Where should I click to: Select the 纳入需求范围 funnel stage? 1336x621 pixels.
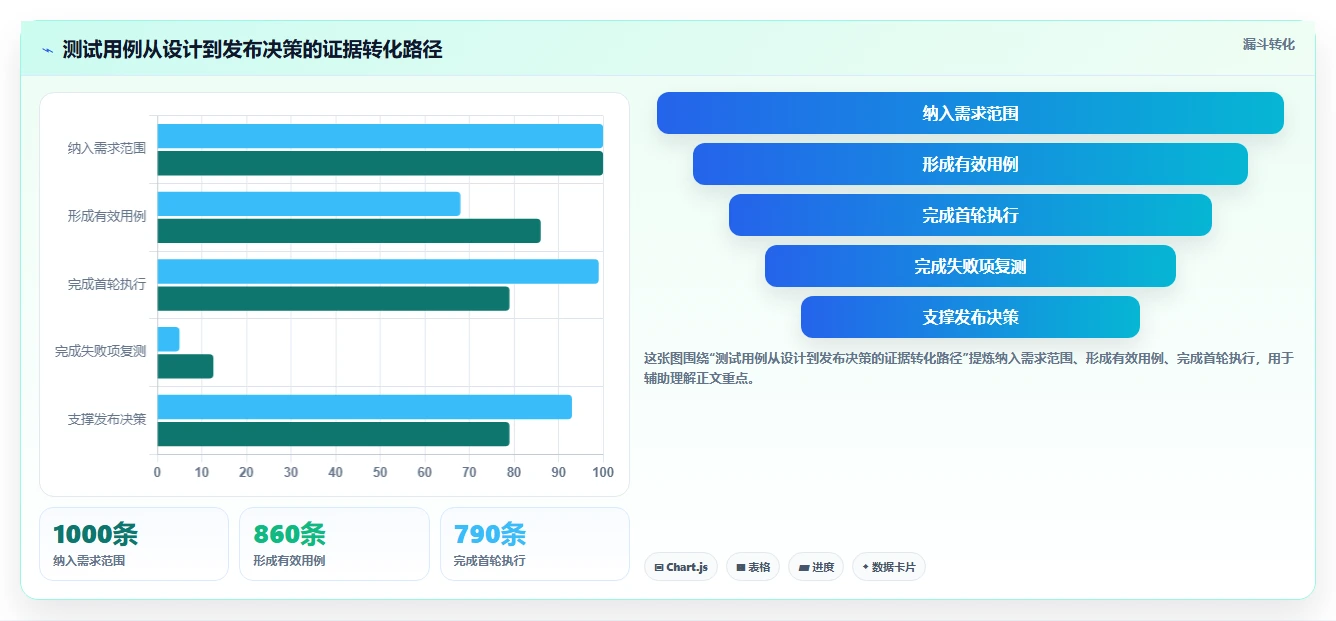coord(970,113)
